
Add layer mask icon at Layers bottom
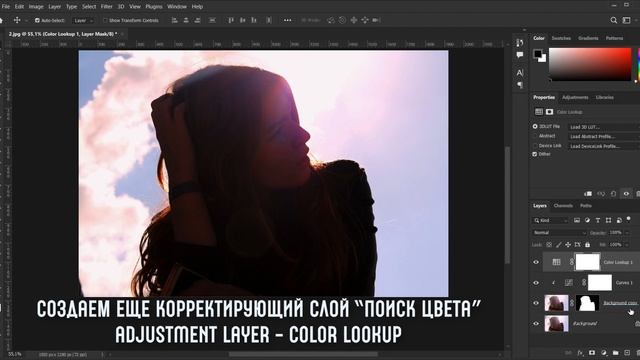[x=592, y=353]
